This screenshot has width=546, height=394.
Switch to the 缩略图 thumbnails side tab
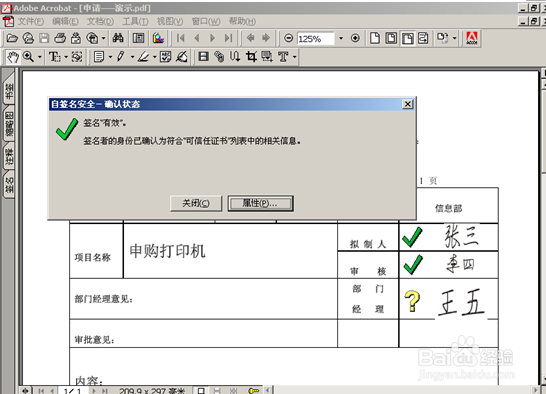click(x=9, y=124)
